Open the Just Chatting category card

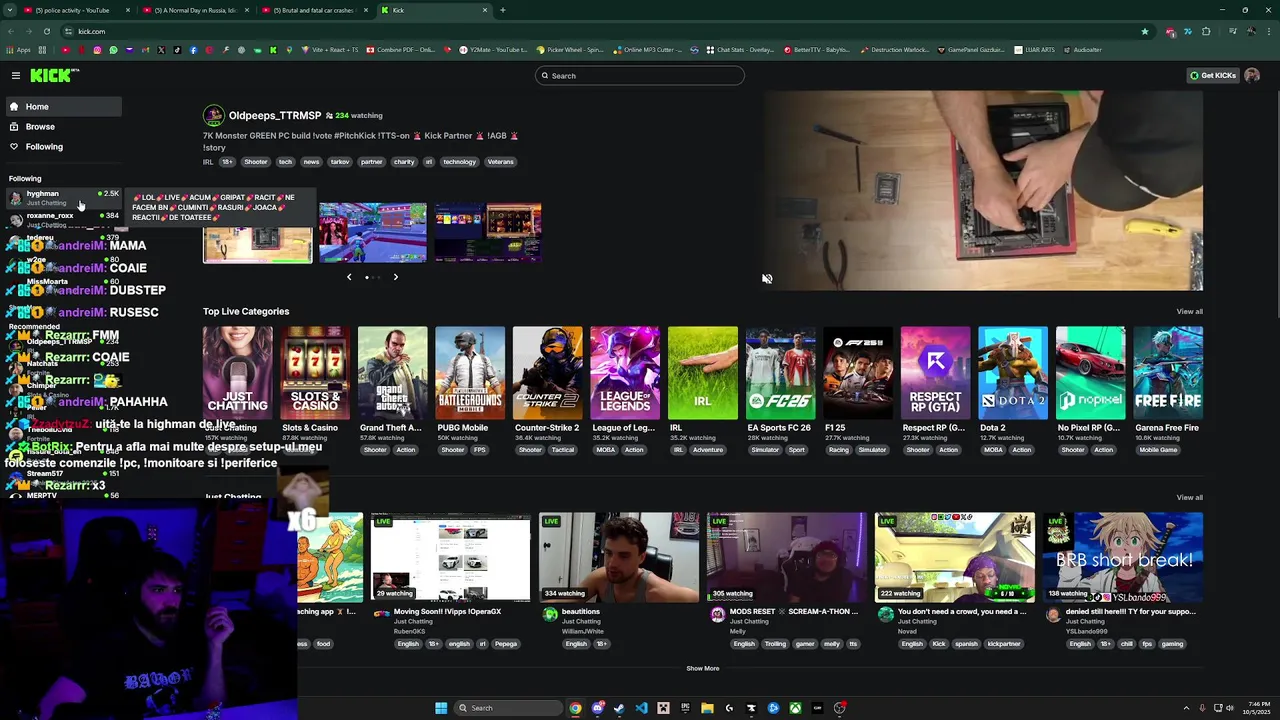click(x=237, y=371)
